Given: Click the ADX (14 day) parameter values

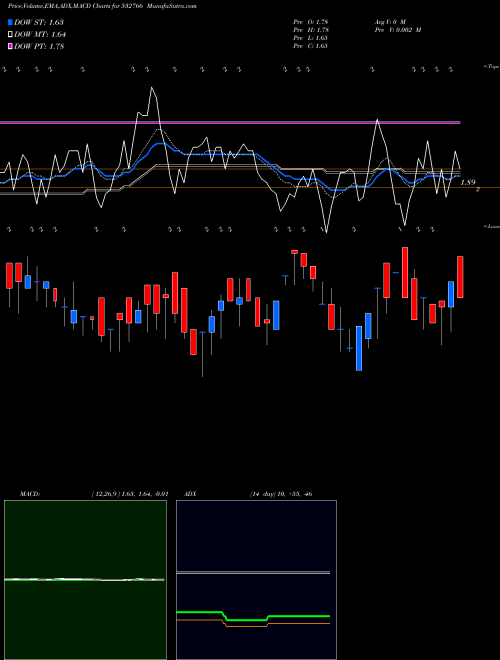Looking at the screenshot, I should 281,494.
